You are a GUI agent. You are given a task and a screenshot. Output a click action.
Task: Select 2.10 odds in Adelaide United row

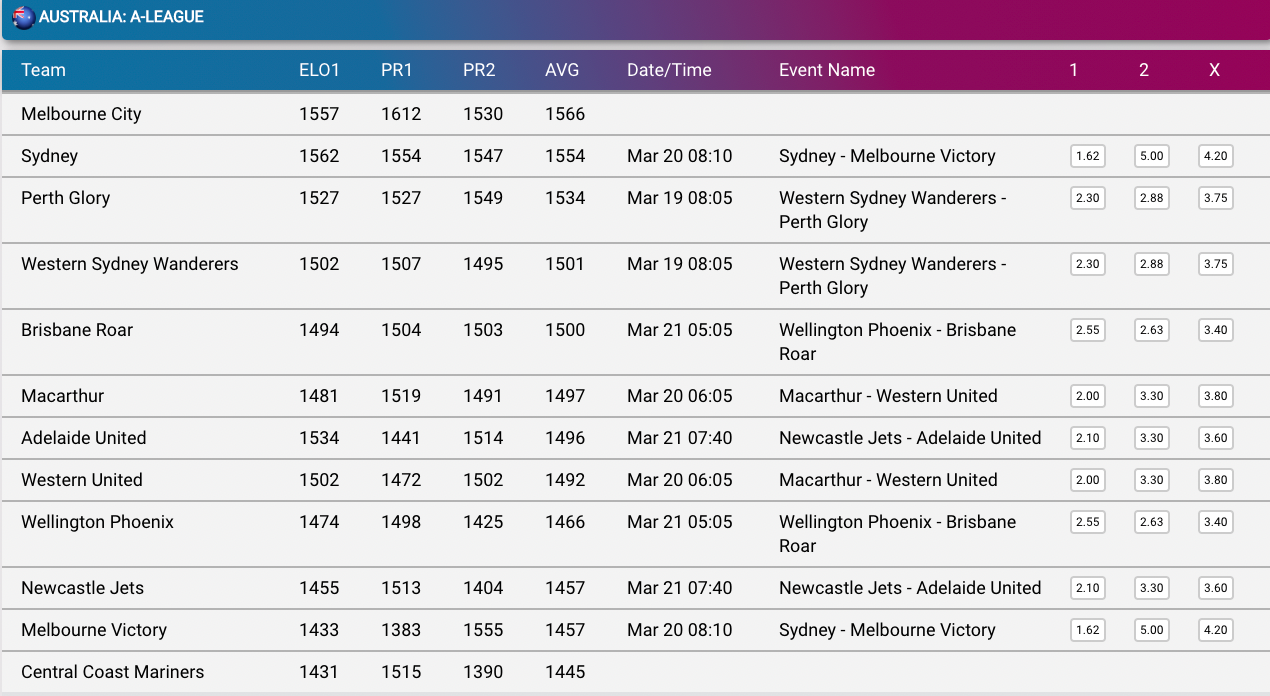[x=1087, y=438]
